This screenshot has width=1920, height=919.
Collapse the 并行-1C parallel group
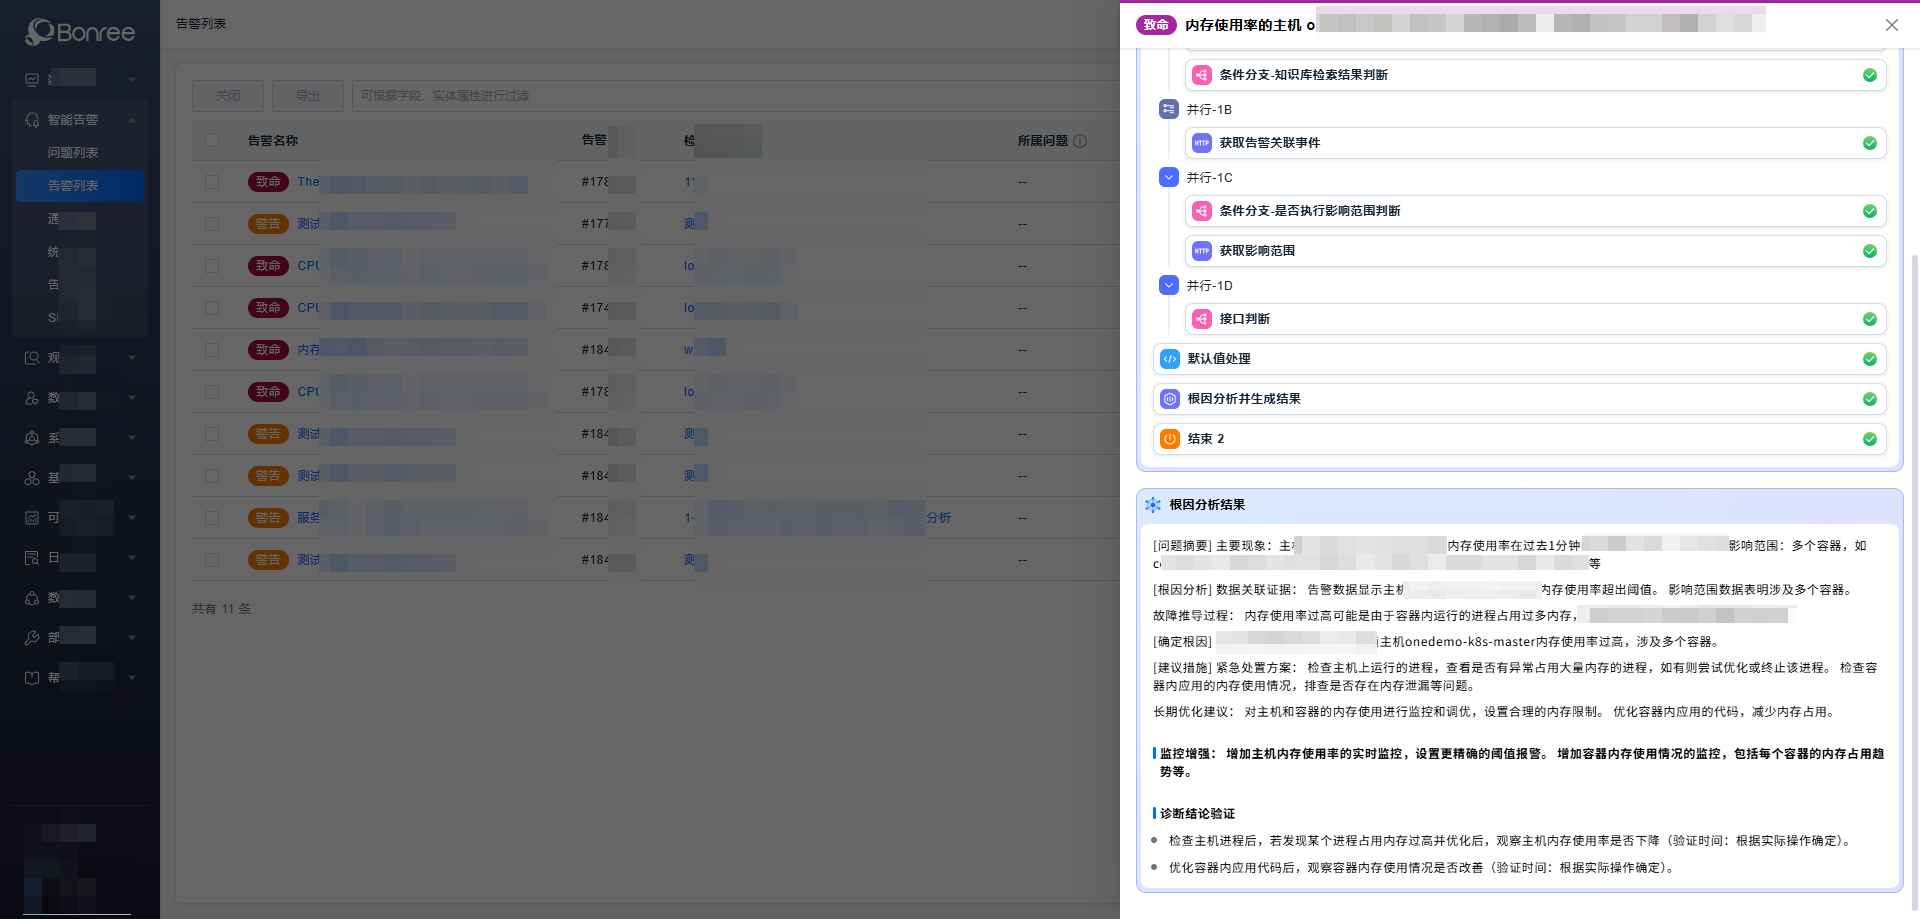coord(1168,177)
